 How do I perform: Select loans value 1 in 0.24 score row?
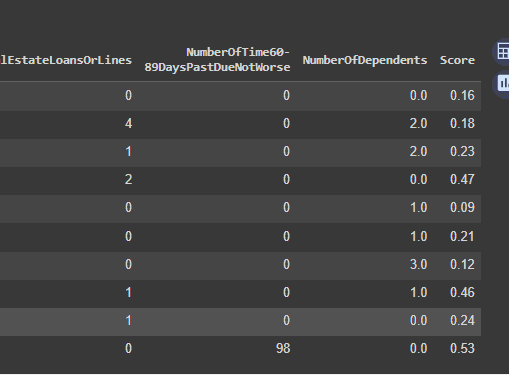(128, 321)
